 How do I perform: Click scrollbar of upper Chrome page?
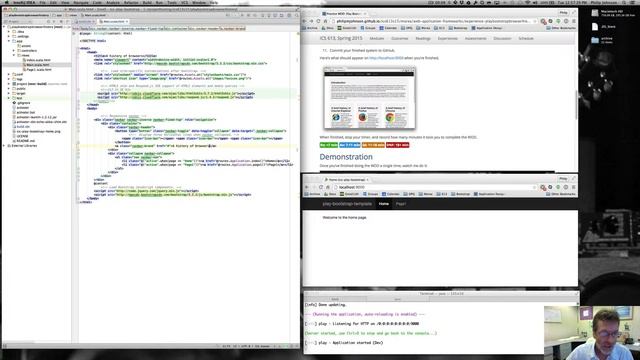click(576, 104)
